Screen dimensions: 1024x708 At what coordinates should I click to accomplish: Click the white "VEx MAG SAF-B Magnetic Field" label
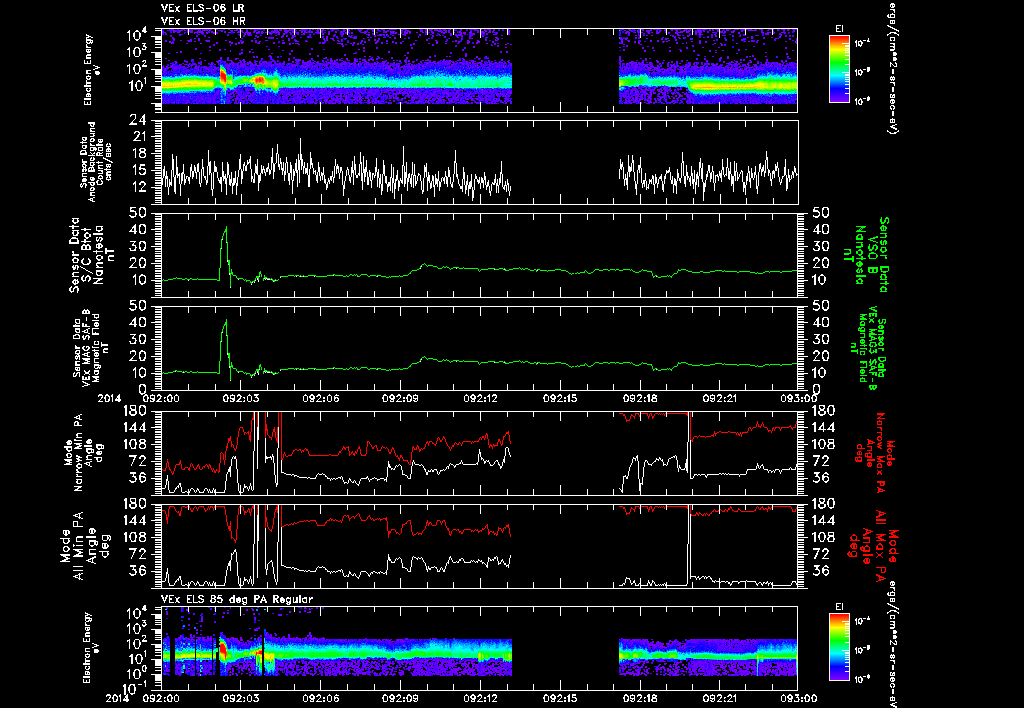coord(91,347)
